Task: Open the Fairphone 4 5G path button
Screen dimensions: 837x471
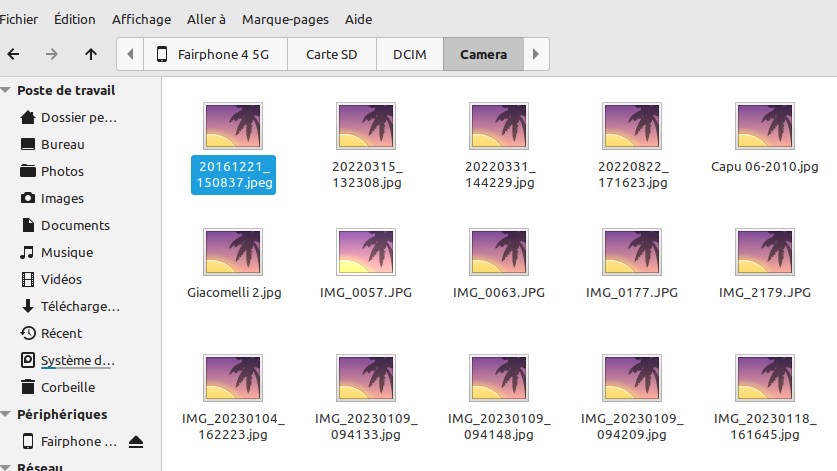Action: pyautogui.click(x=215, y=54)
